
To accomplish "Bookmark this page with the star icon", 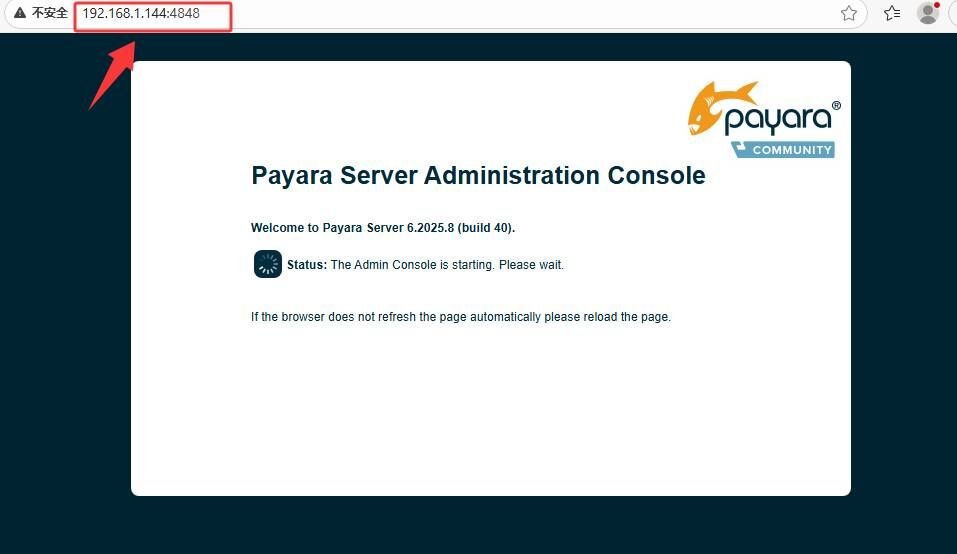I will coord(848,13).
